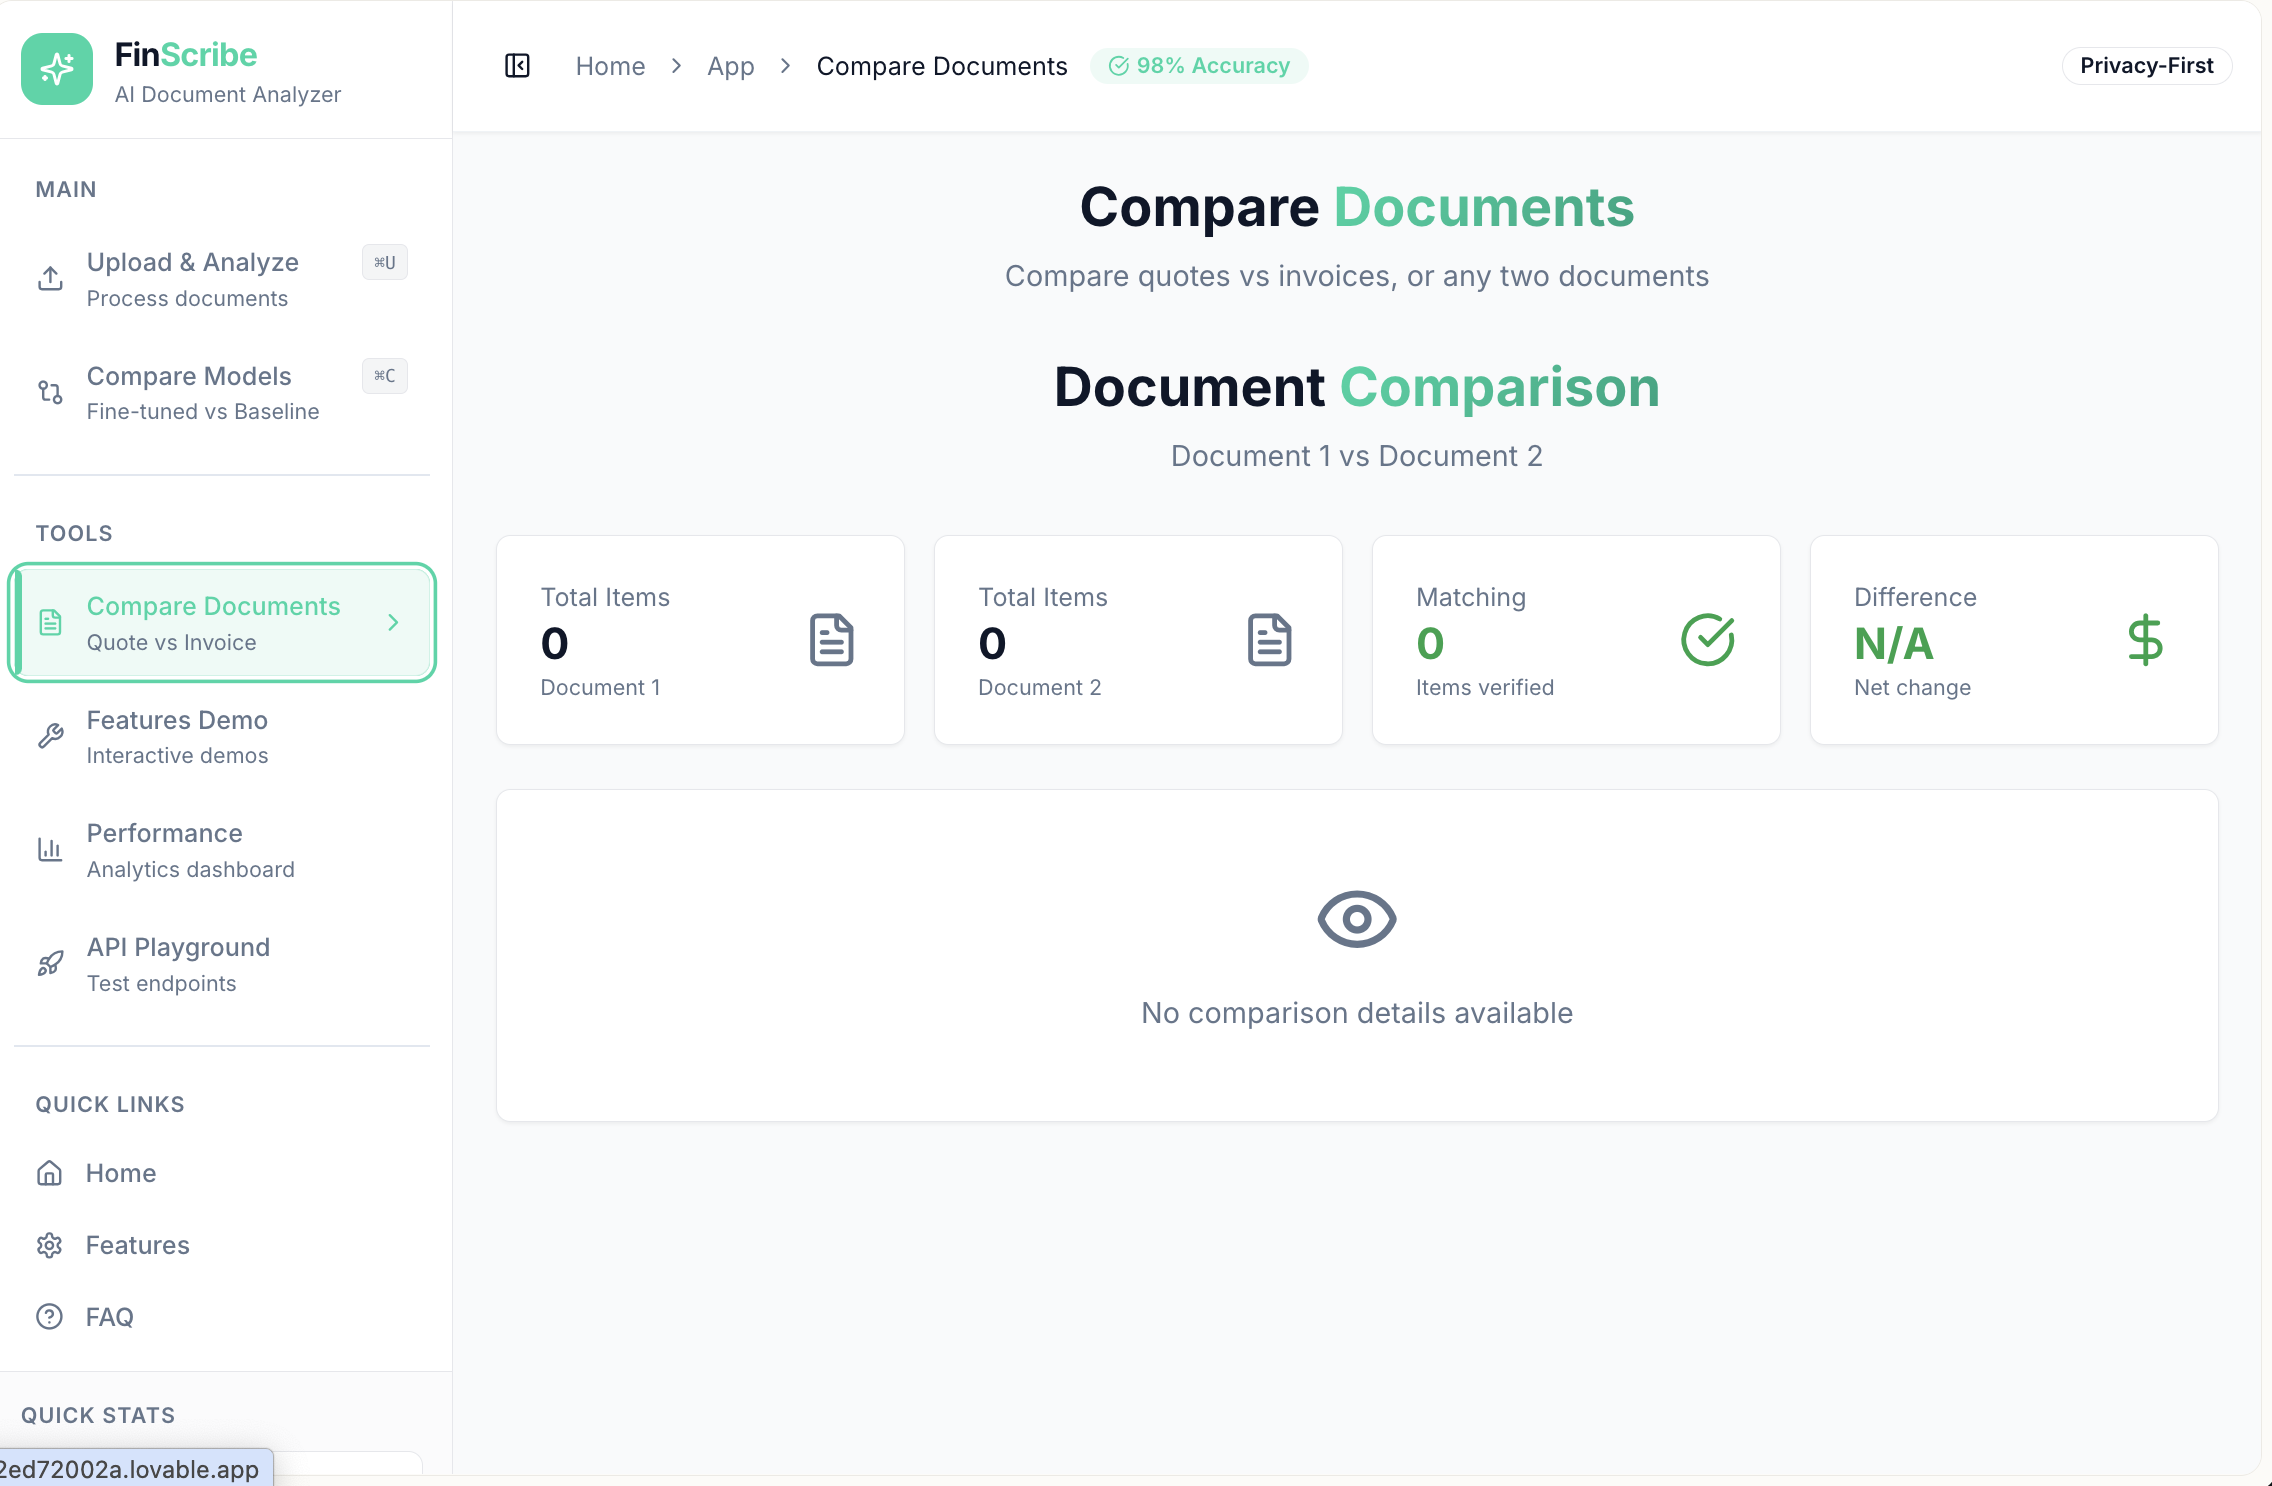Click the 98% Accuracy status badge

1199,66
